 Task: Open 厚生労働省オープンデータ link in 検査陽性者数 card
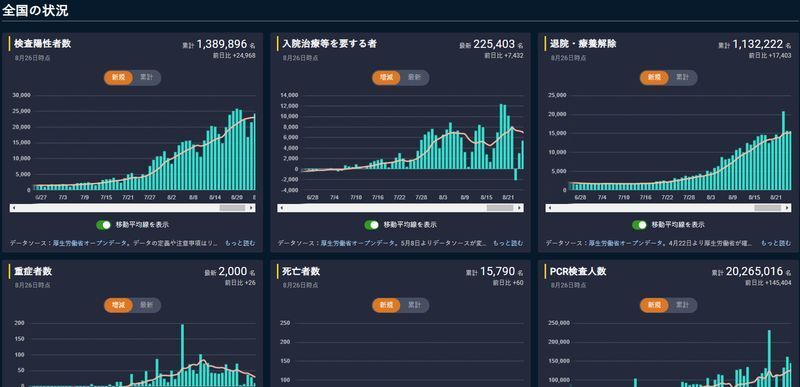(x=91, y=243)
